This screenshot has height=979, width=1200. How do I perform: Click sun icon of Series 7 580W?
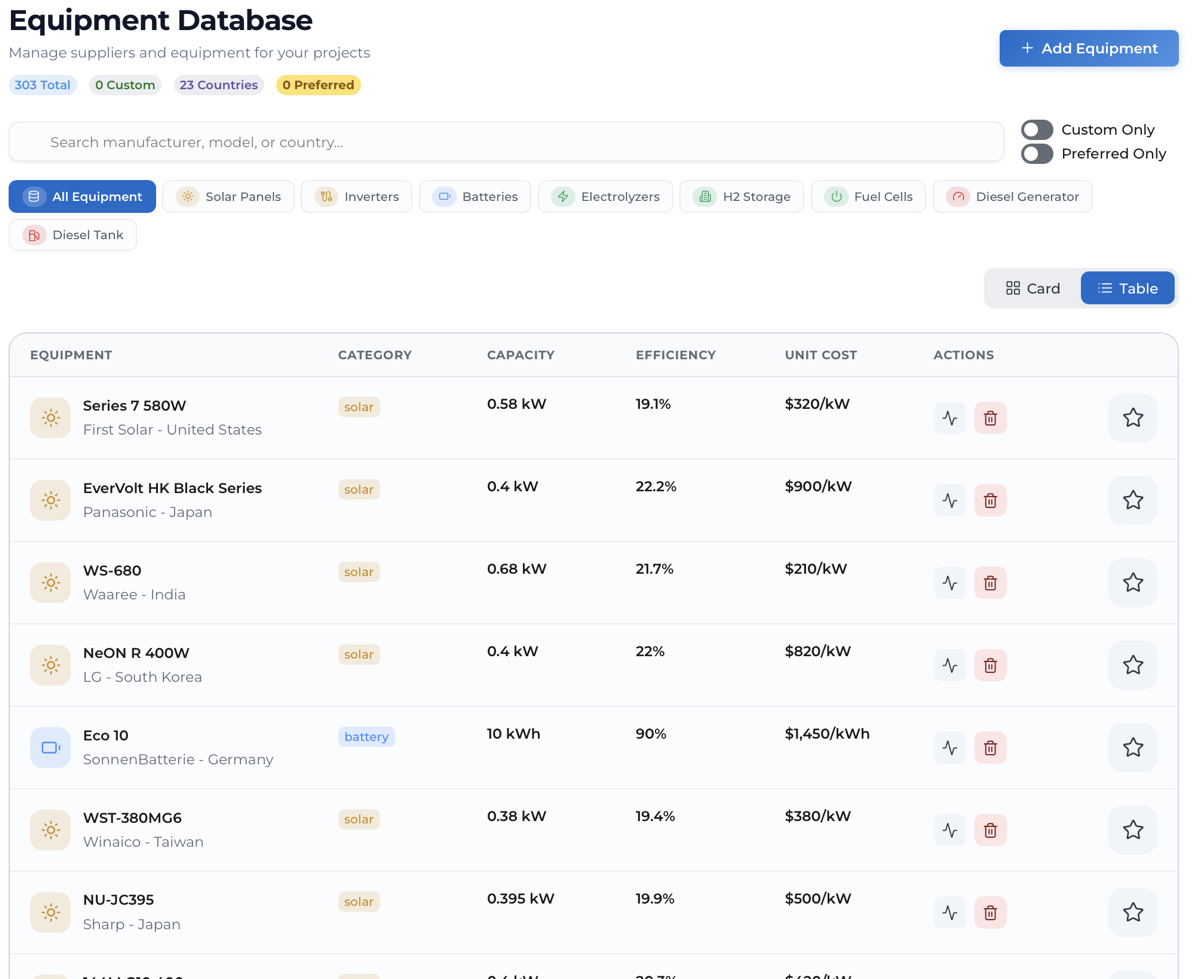click(x=50, y=418)
